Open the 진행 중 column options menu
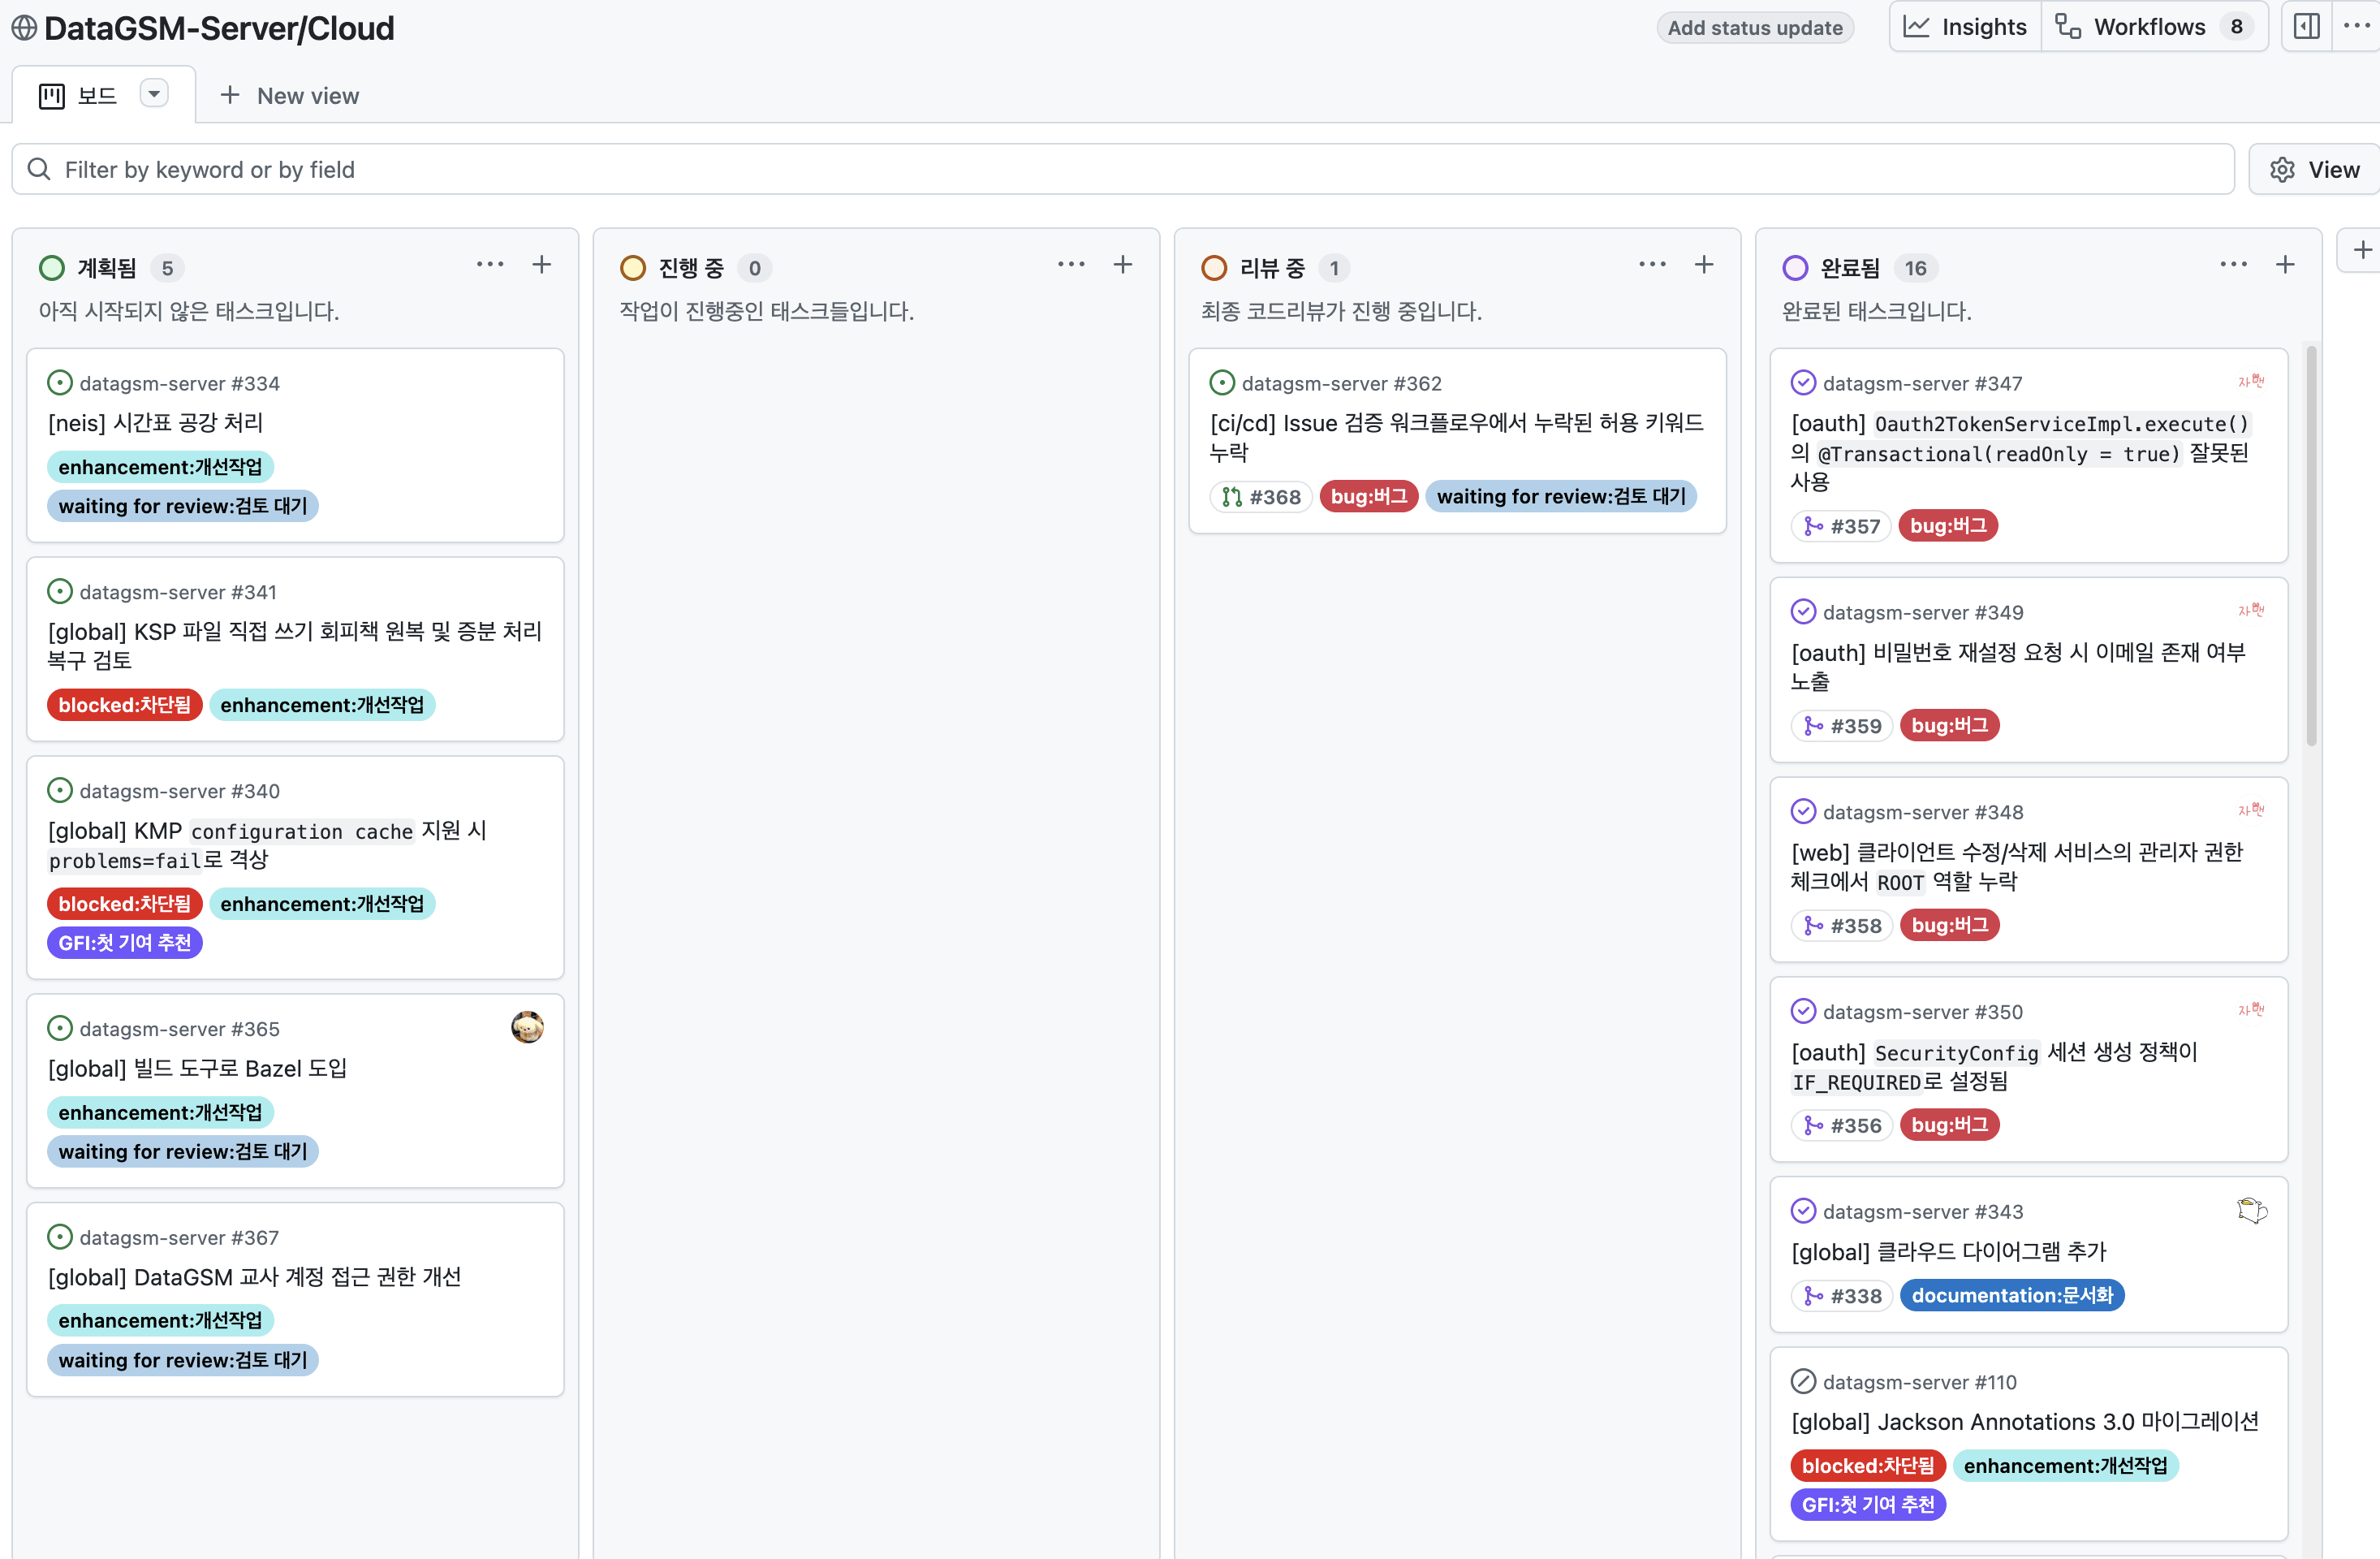2380x1559 pixels. (1071, 265)
